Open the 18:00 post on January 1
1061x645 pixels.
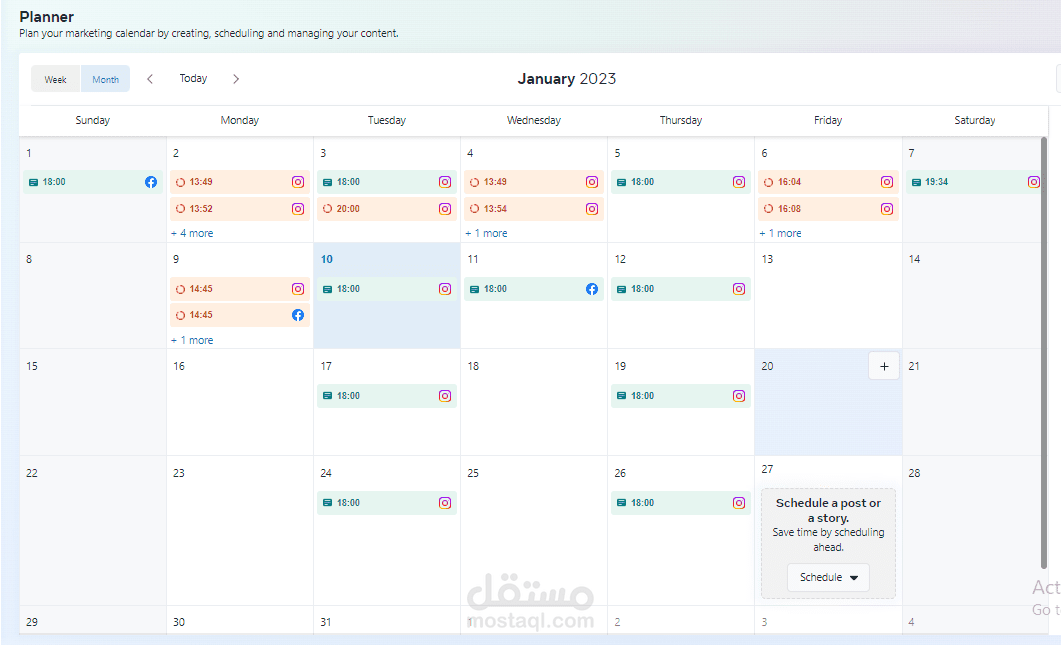[93, 182]
